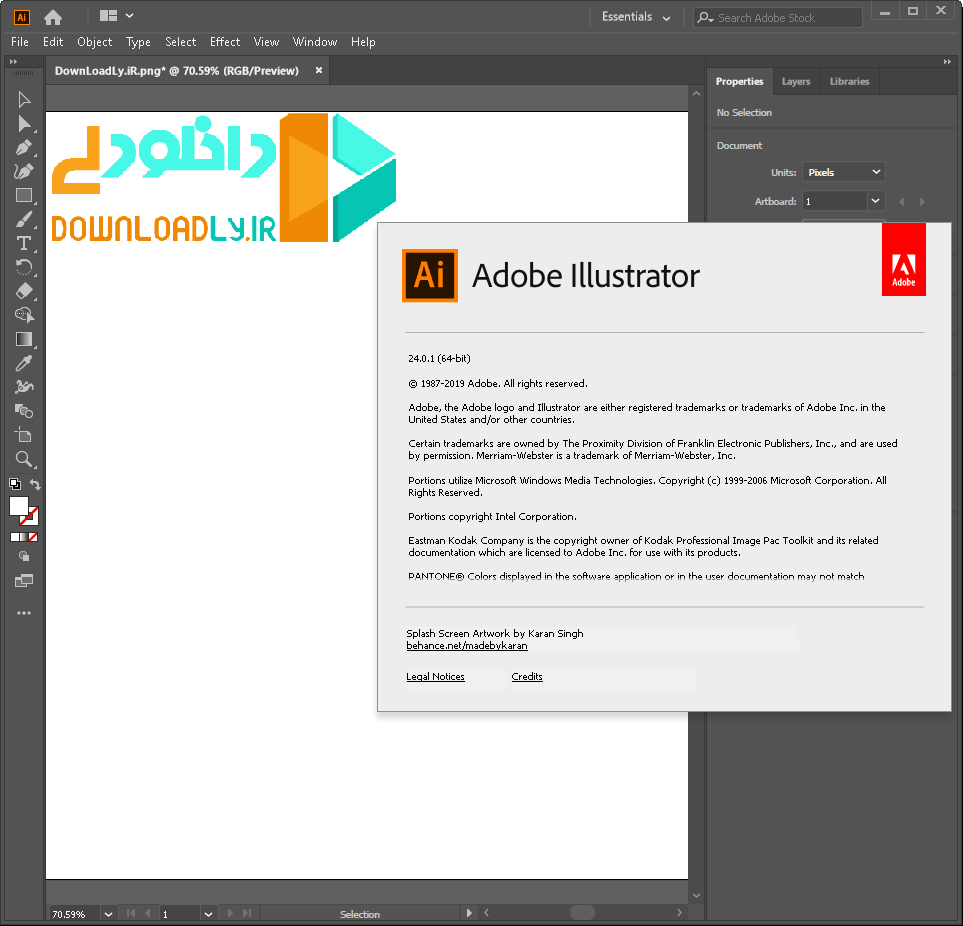
Task: Swap fill and stroke colors
Action: (x=33, y=483)
